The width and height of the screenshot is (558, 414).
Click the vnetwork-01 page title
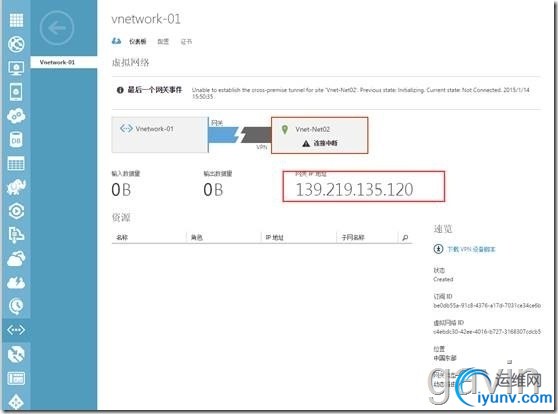146,19
